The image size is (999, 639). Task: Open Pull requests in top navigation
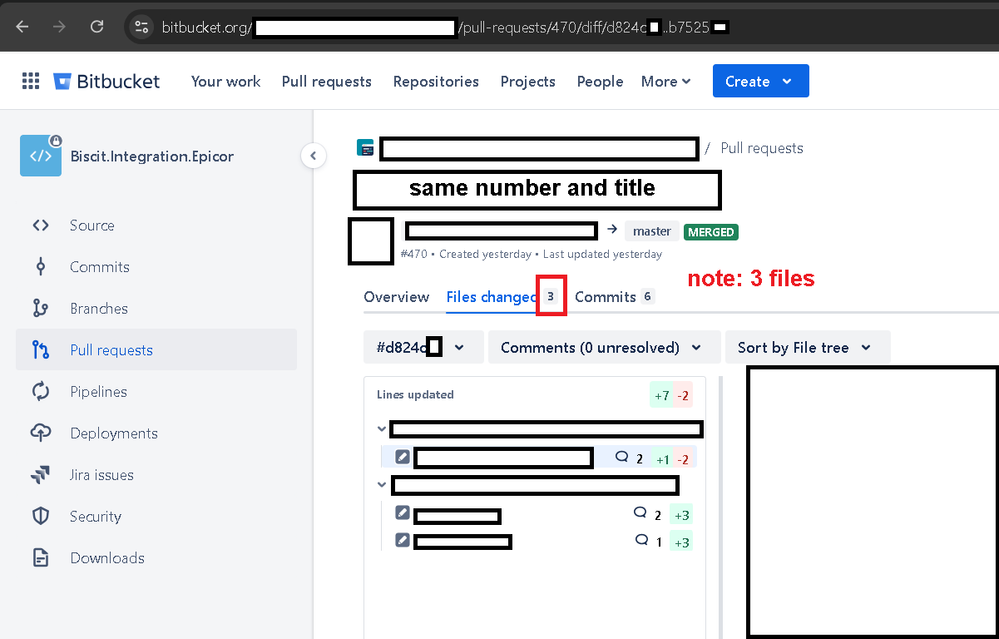(326, 82)
